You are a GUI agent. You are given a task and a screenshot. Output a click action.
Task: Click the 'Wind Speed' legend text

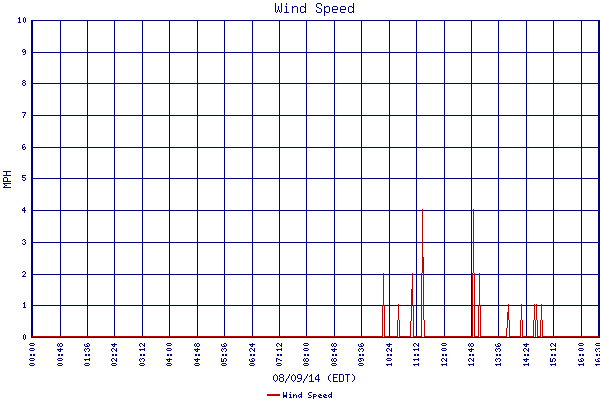click(x=307, y=395)
